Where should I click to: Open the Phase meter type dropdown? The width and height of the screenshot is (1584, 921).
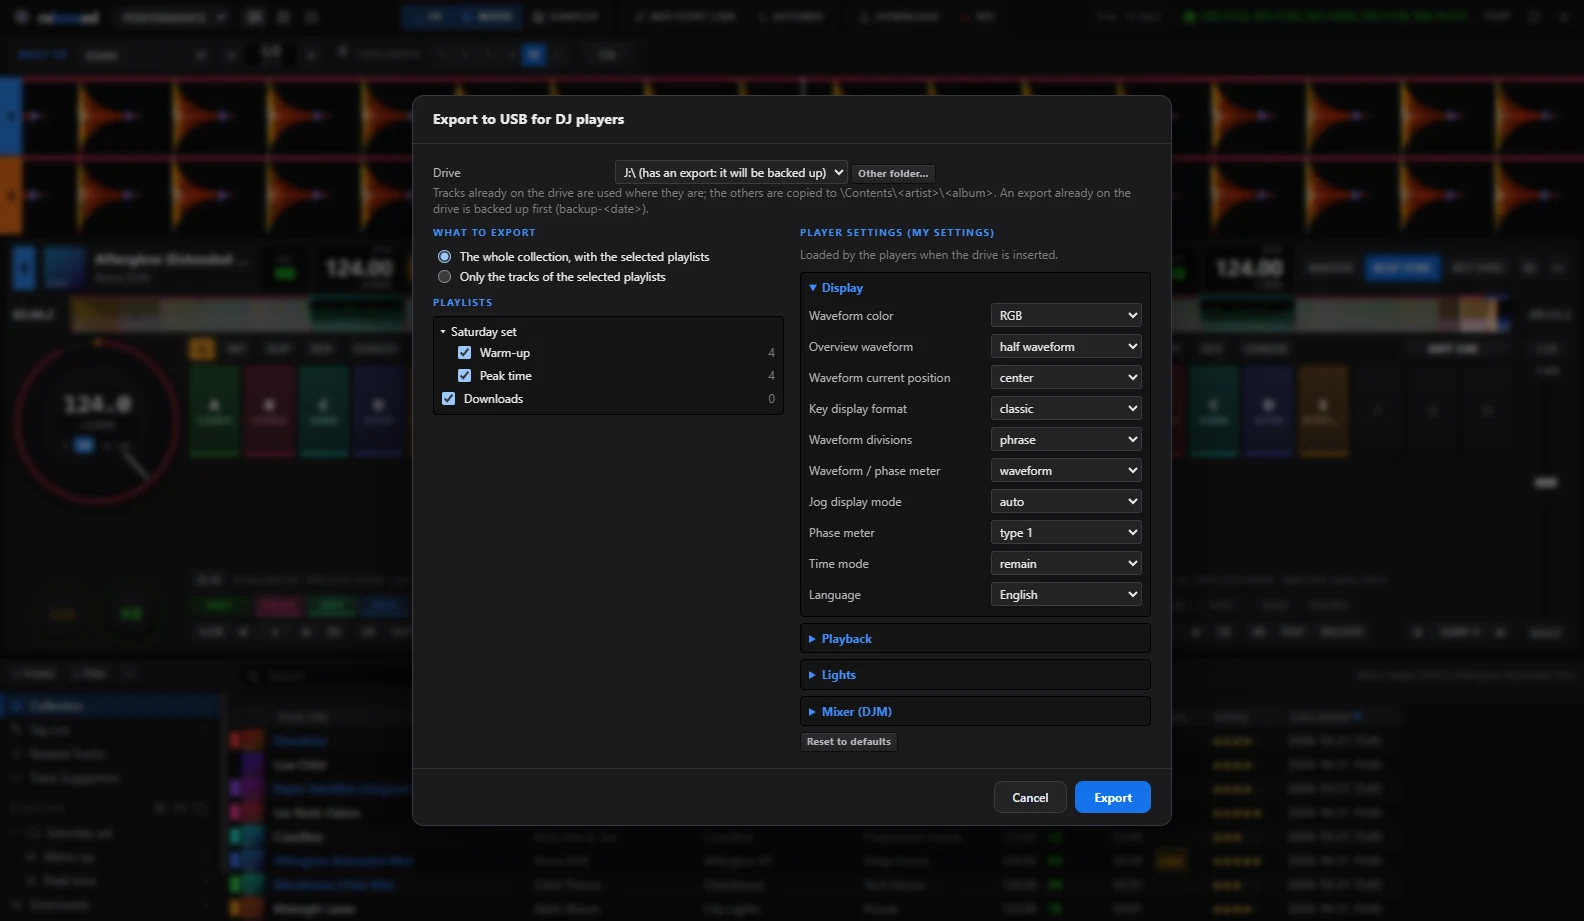(x=1066, y=533)
